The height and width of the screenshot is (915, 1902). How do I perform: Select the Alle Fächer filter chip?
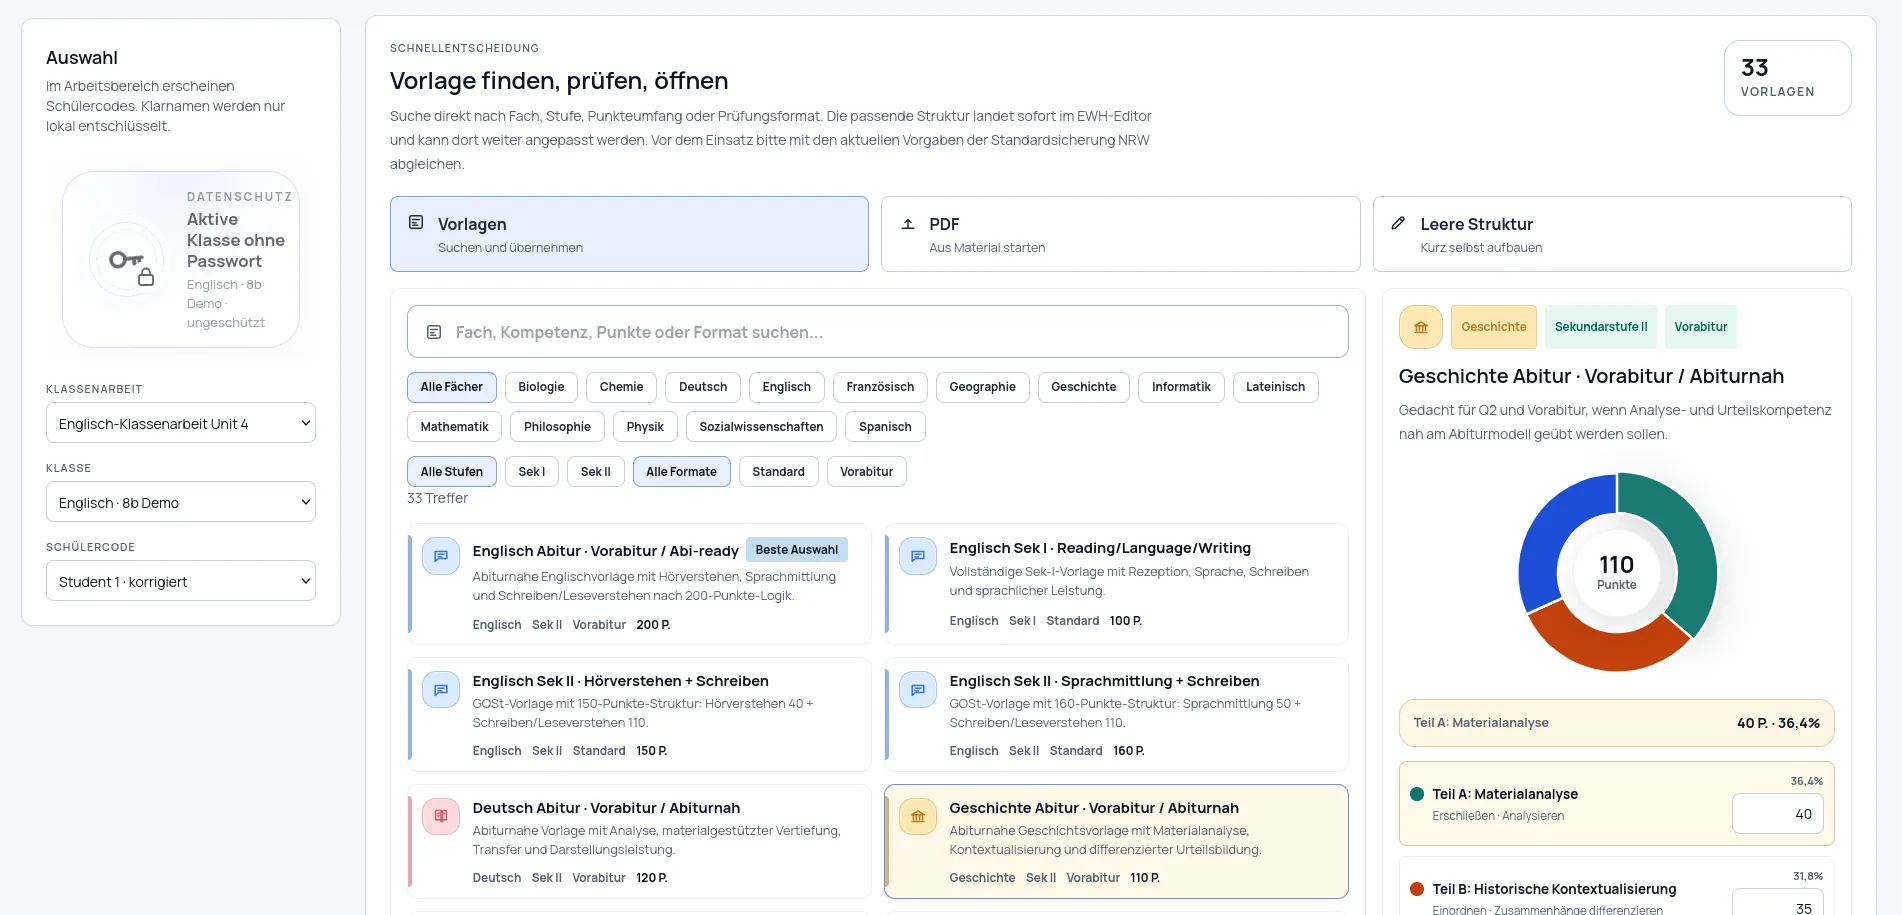pos(452,387)
